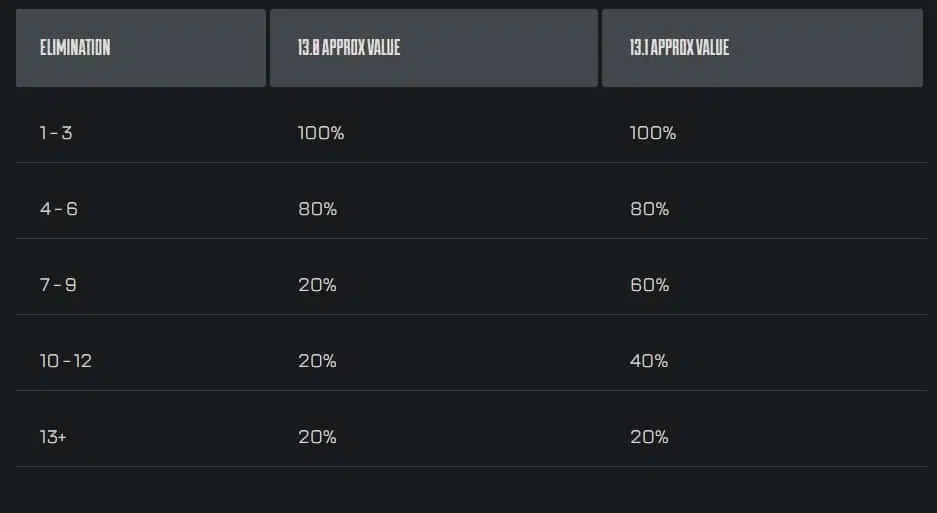Screen dimensions: 937x513
Task: Click the divider line below the 13+ row
Action: click(472, 466)
